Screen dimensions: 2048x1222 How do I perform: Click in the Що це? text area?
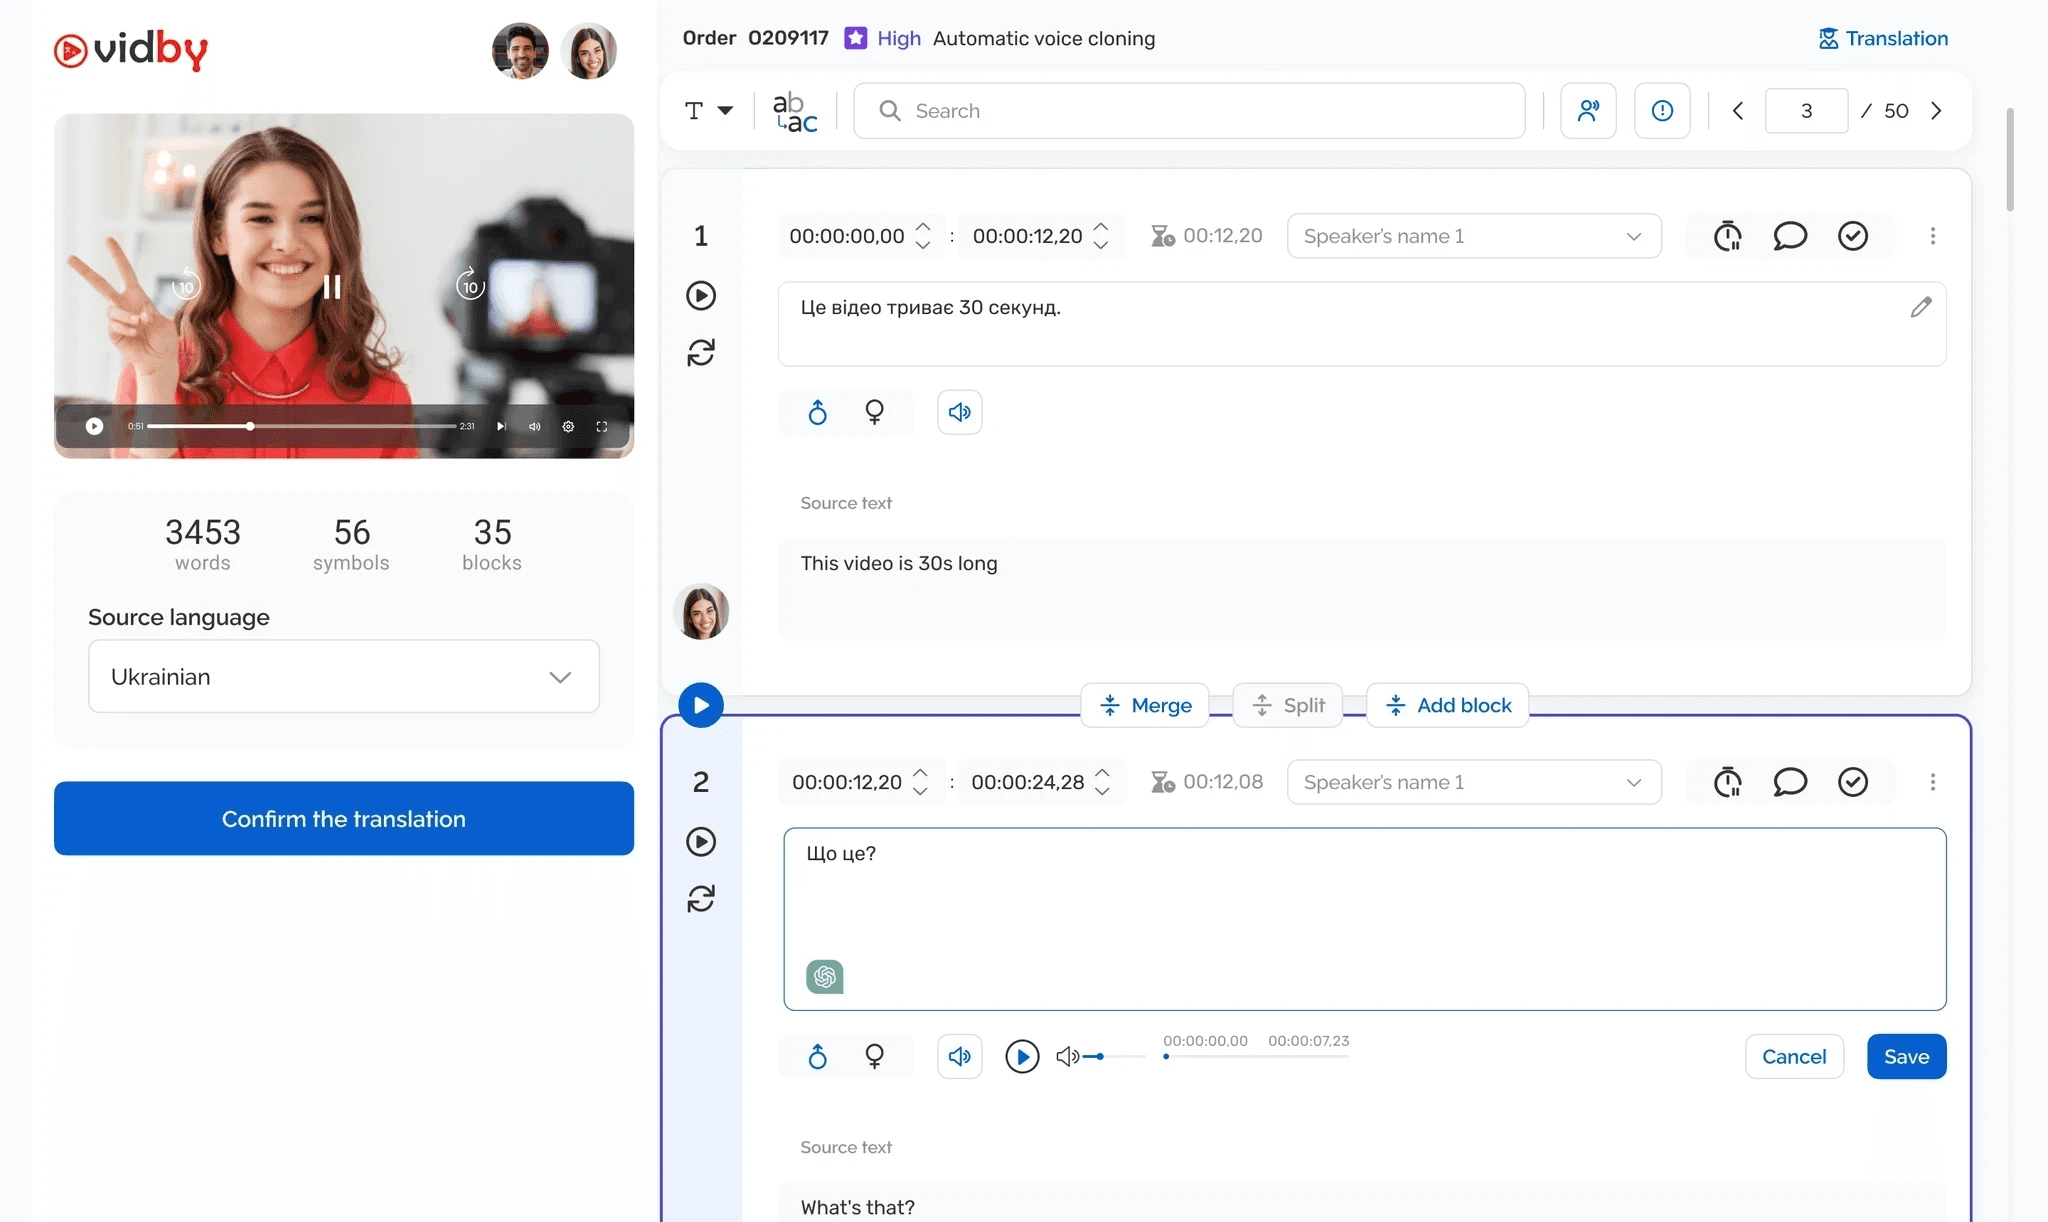[1364, 918]
